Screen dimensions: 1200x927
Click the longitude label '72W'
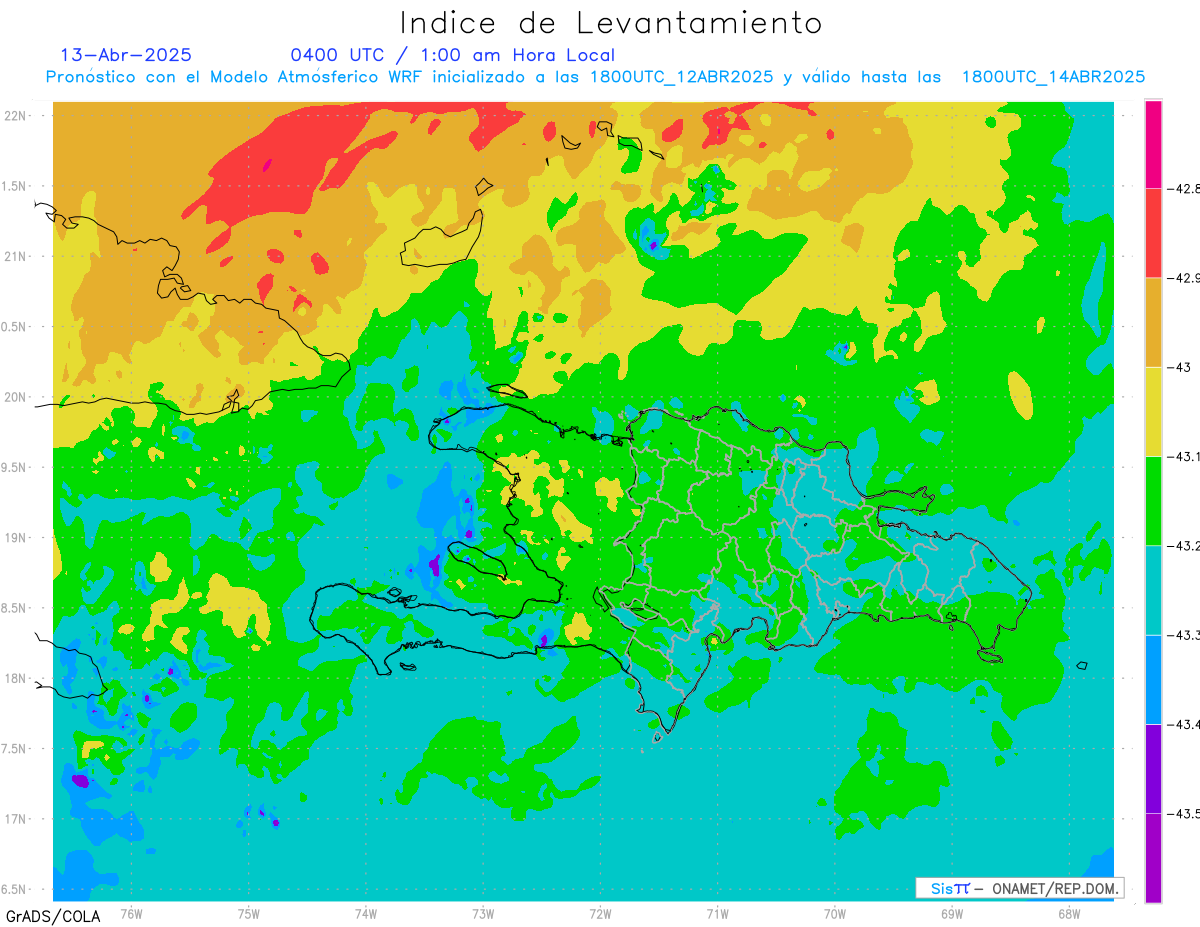point(600,913)
